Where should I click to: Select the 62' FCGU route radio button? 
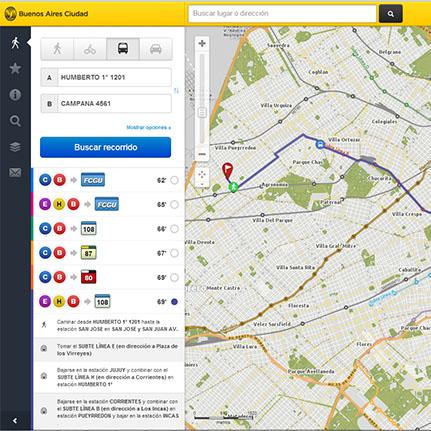(x=174, y=180)
